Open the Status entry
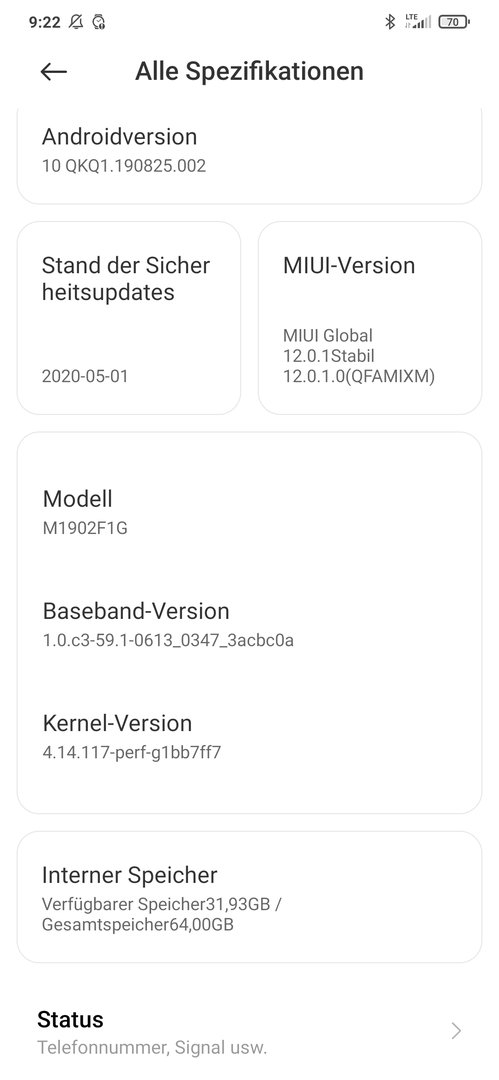This screenshot has width=499, height=1080. pyautogui.click(x=250, y=1032)
